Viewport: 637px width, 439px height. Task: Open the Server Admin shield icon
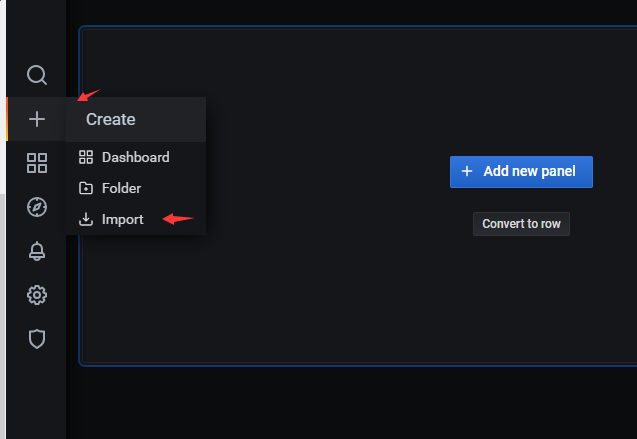pyautogui.click(x=37, y=339)
